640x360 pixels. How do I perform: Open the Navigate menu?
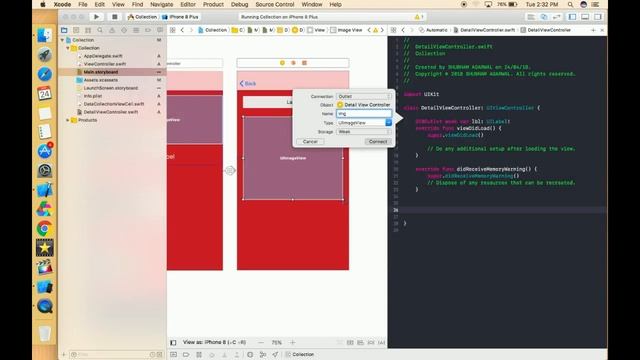[162, 4]
